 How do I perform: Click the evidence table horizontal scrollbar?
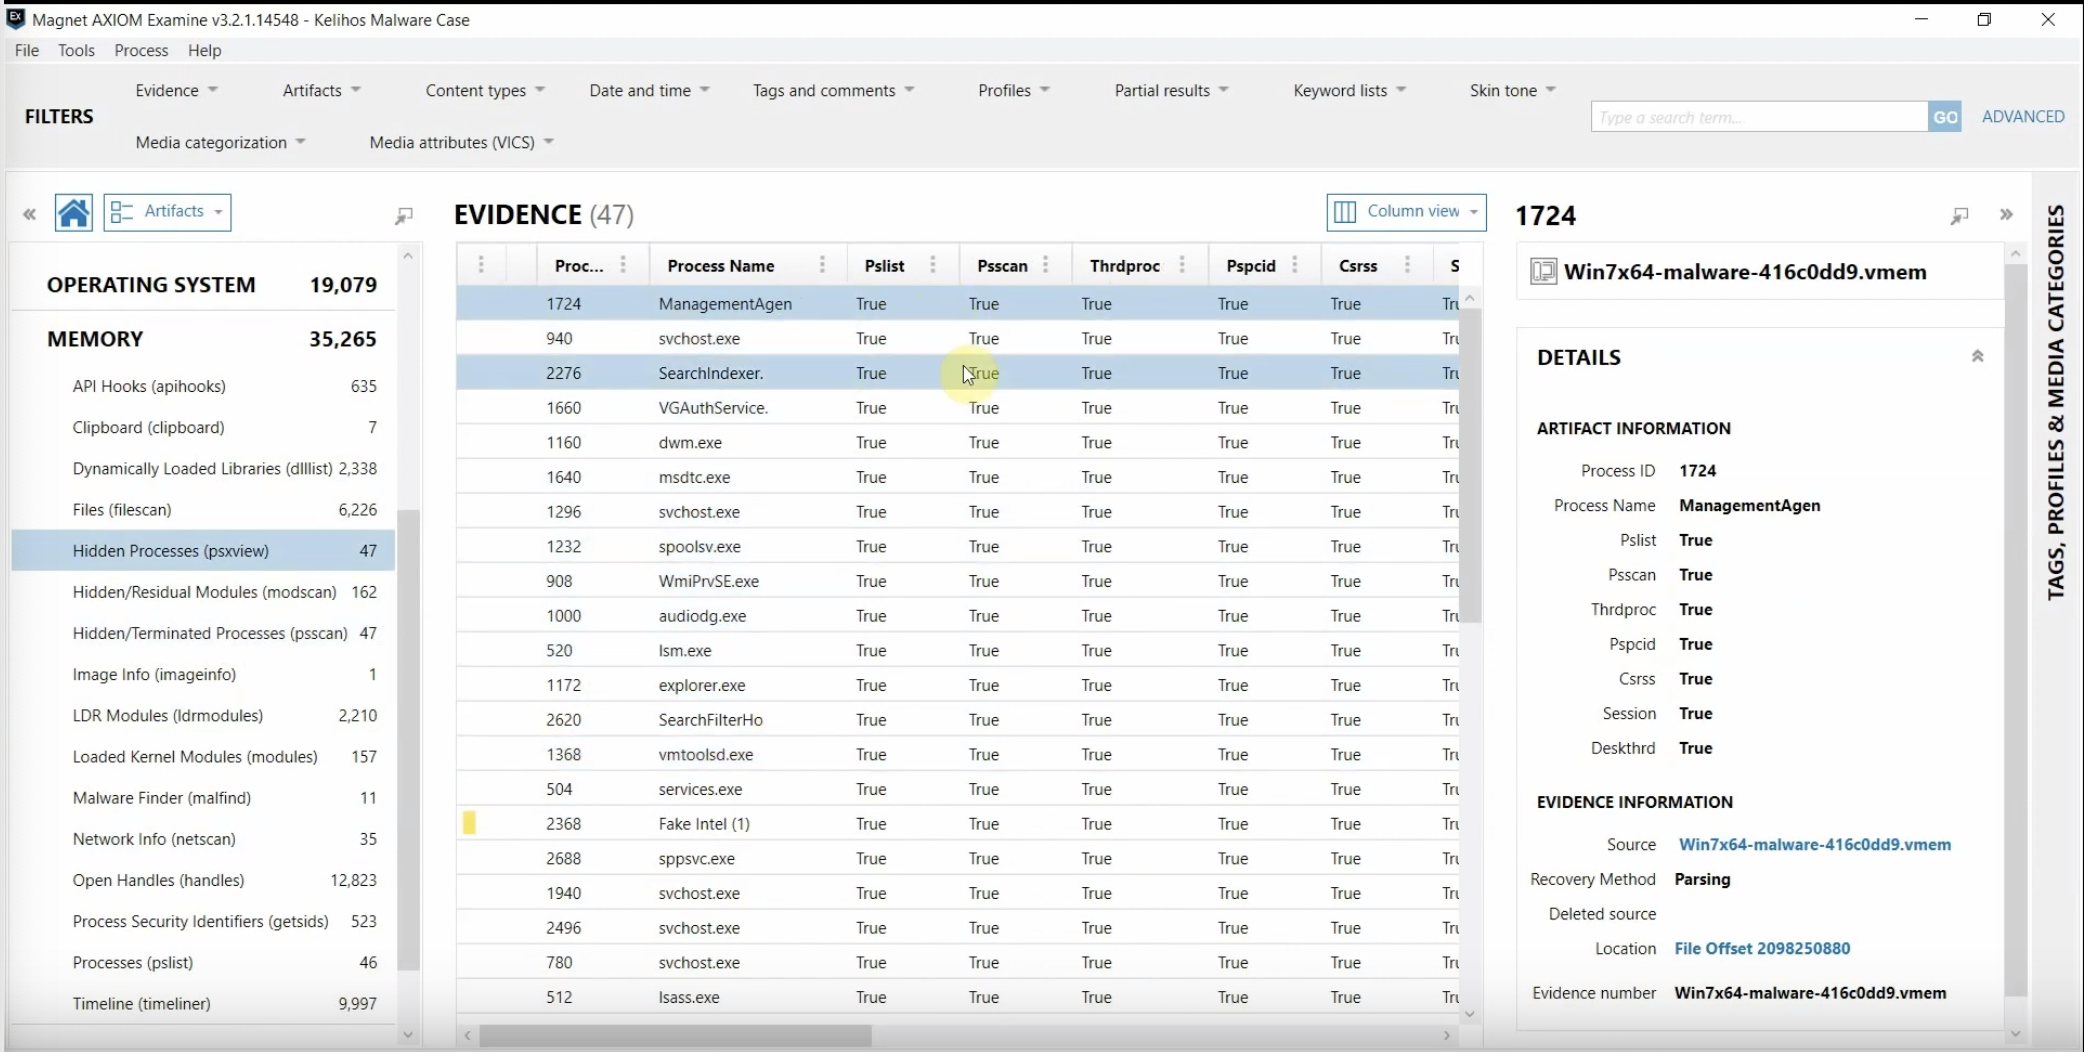point(675,1036)
